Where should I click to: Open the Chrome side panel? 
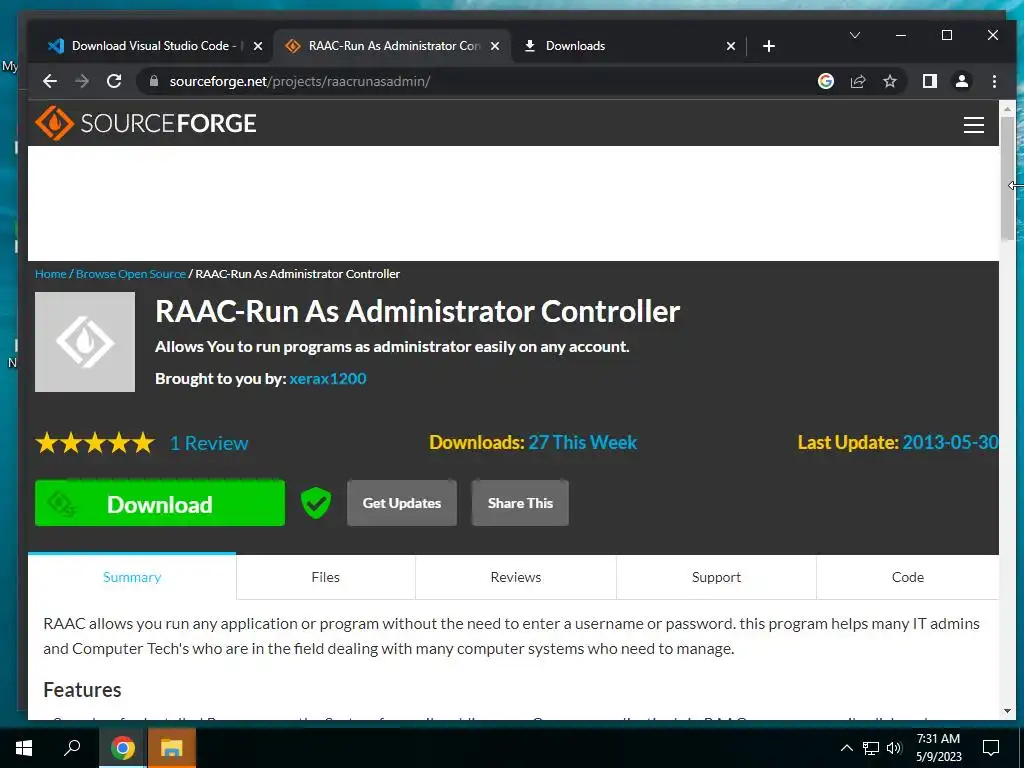coord(929,81)
